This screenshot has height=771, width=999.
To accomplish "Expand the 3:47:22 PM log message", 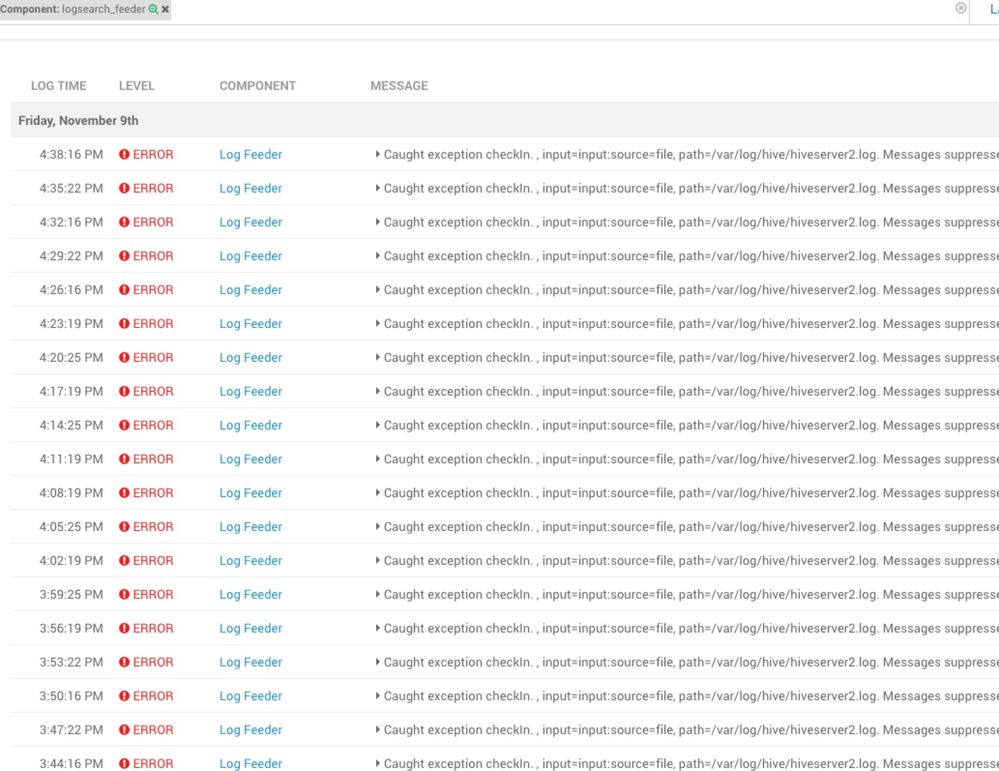I will (377, 729).
